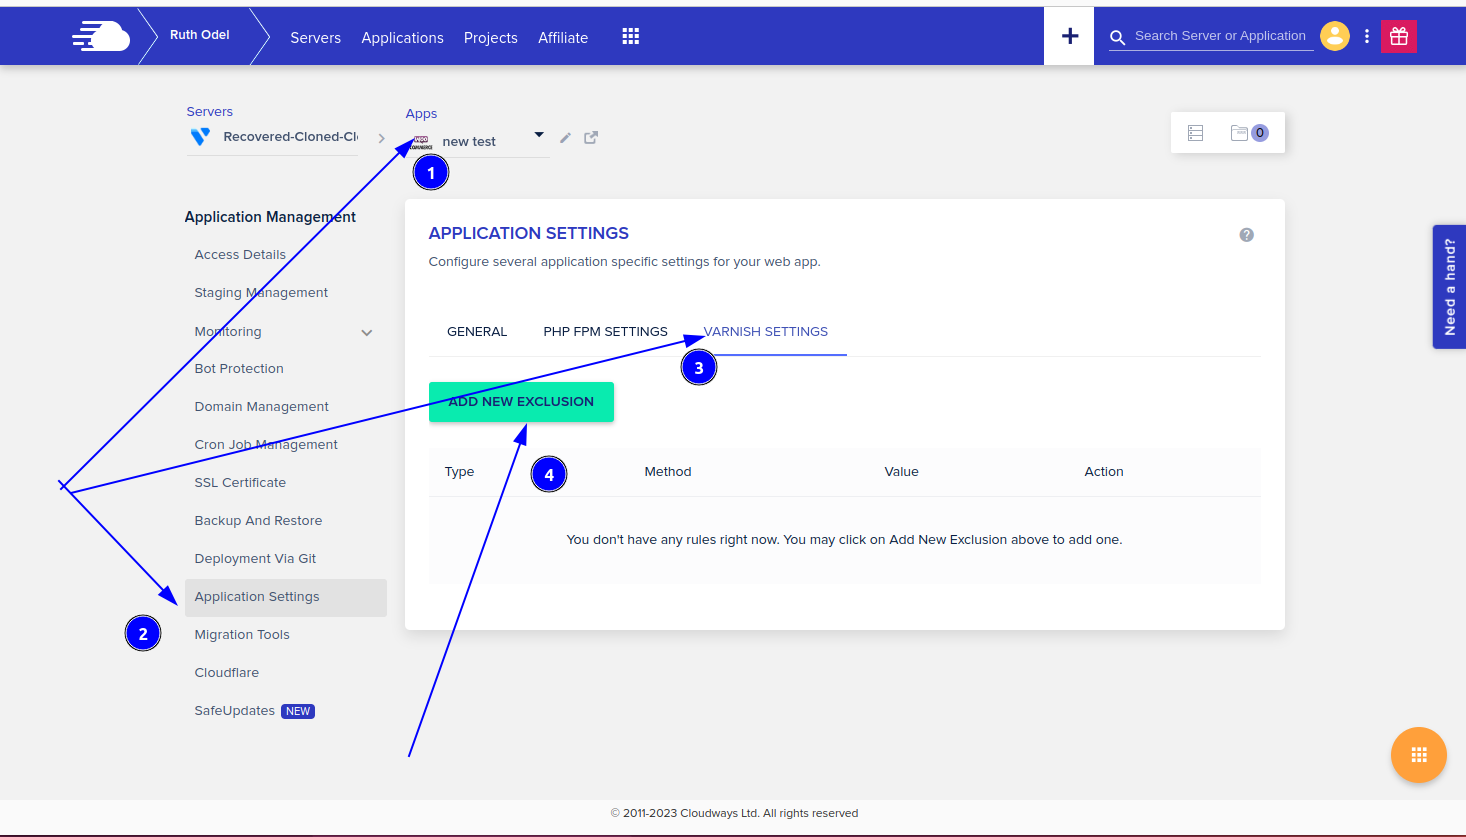Expand the Monitoring submenu chevron
The width and height of the screenshot is (1466, 837).
click(x=367, y=333)
